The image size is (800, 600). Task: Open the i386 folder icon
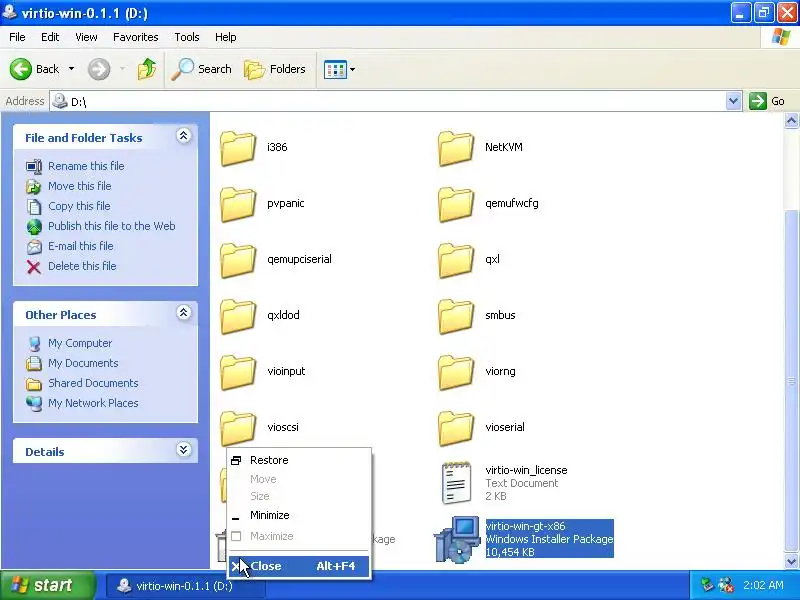[x=238, y=148]
